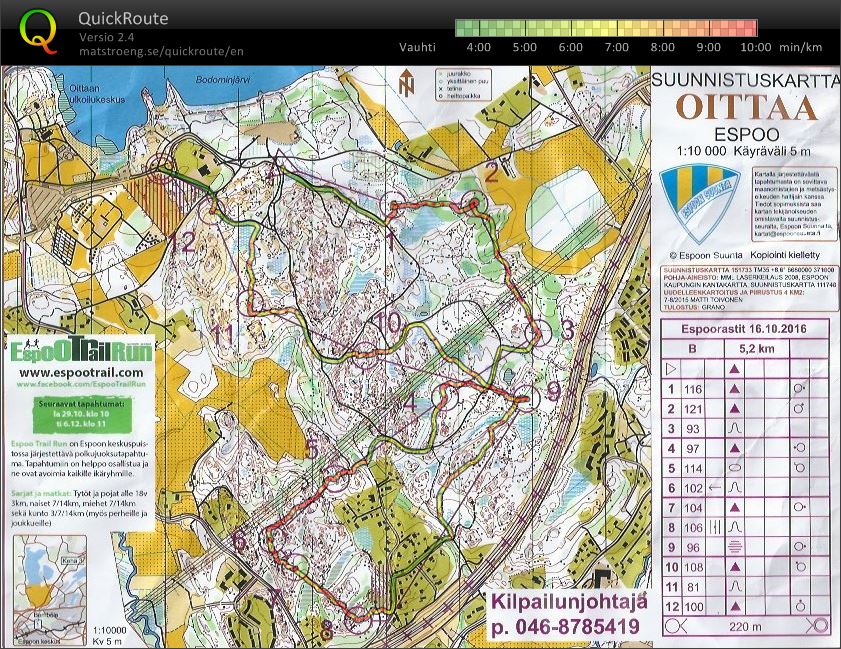Click control number 11 on the map
The height and width of the screenshot is (649, 841).
click(223, 335)
